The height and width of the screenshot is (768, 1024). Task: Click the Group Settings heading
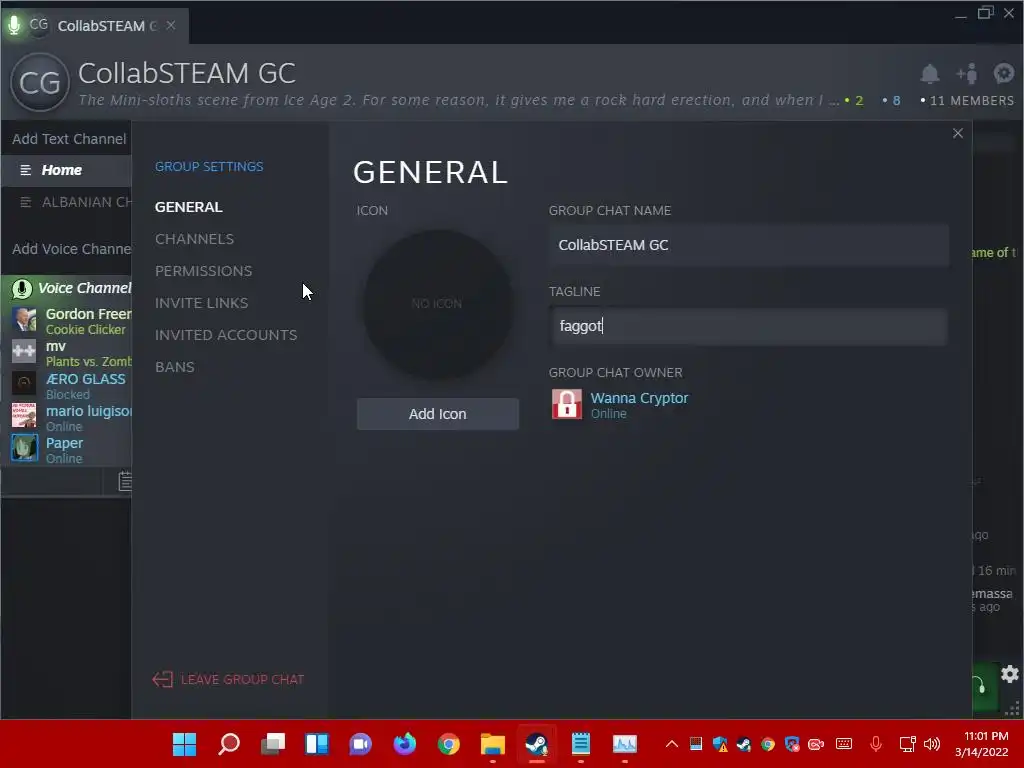click(209, 167)
